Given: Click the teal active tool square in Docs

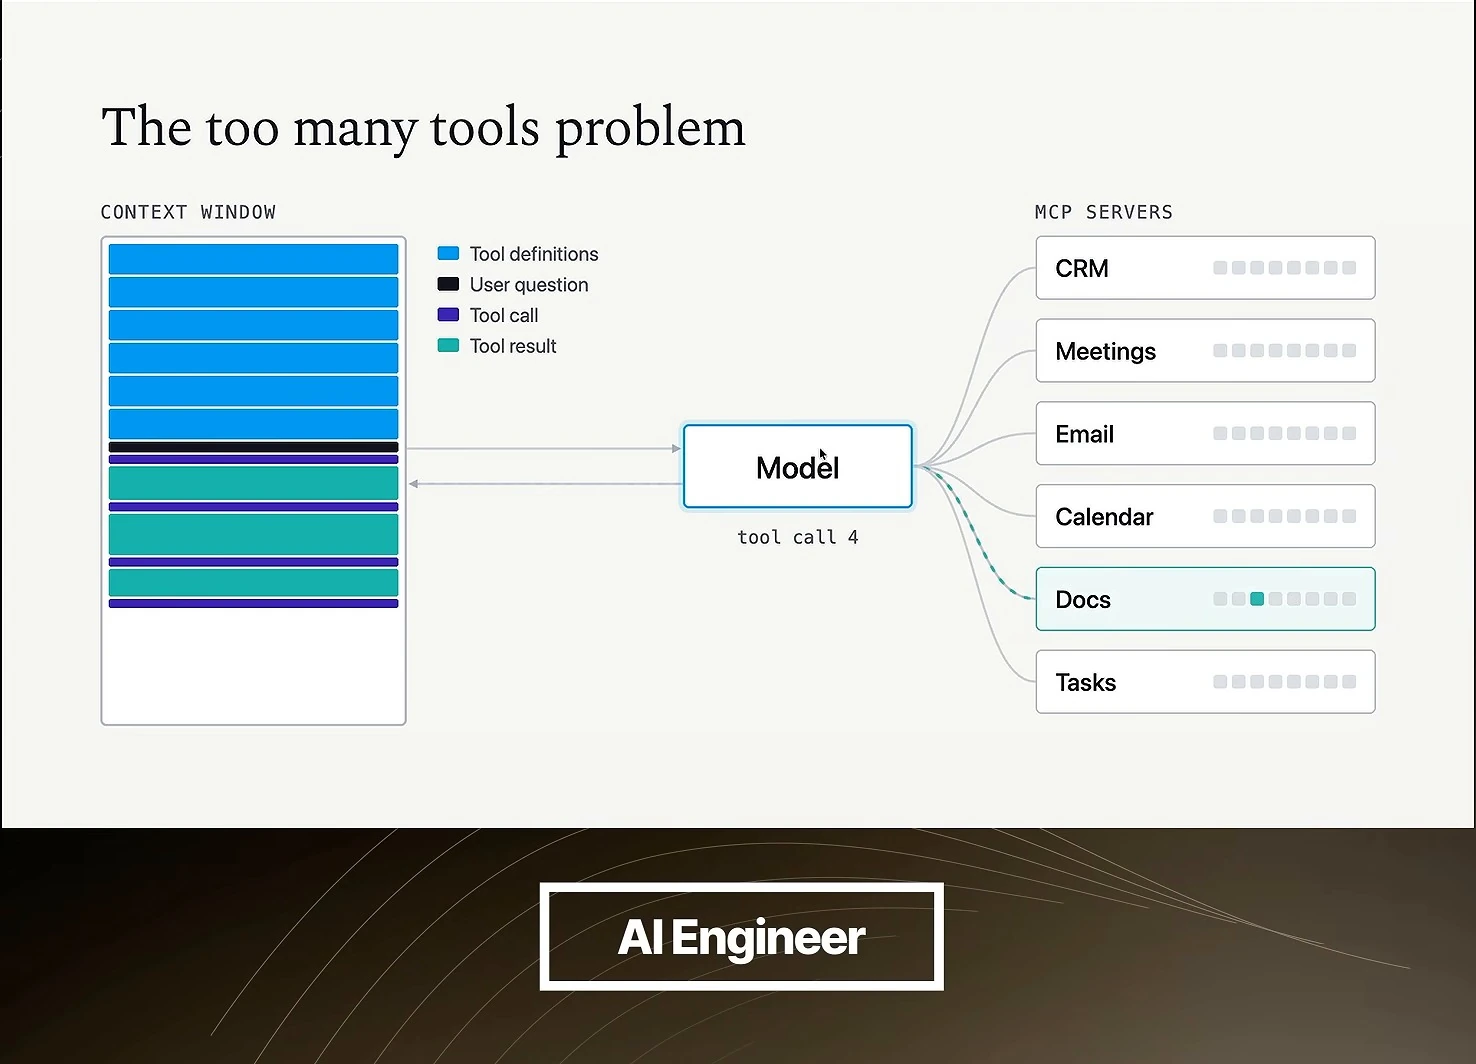Looking at the screenshot, I should pos(1257,599).
